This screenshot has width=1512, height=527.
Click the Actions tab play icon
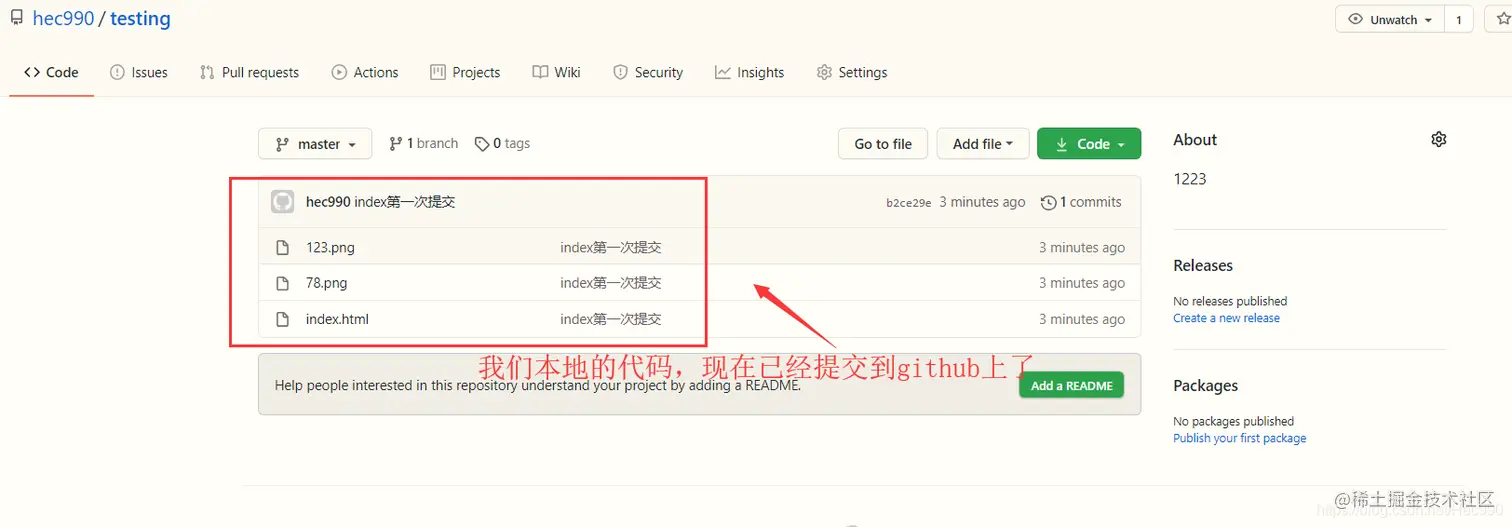(339, 72)
